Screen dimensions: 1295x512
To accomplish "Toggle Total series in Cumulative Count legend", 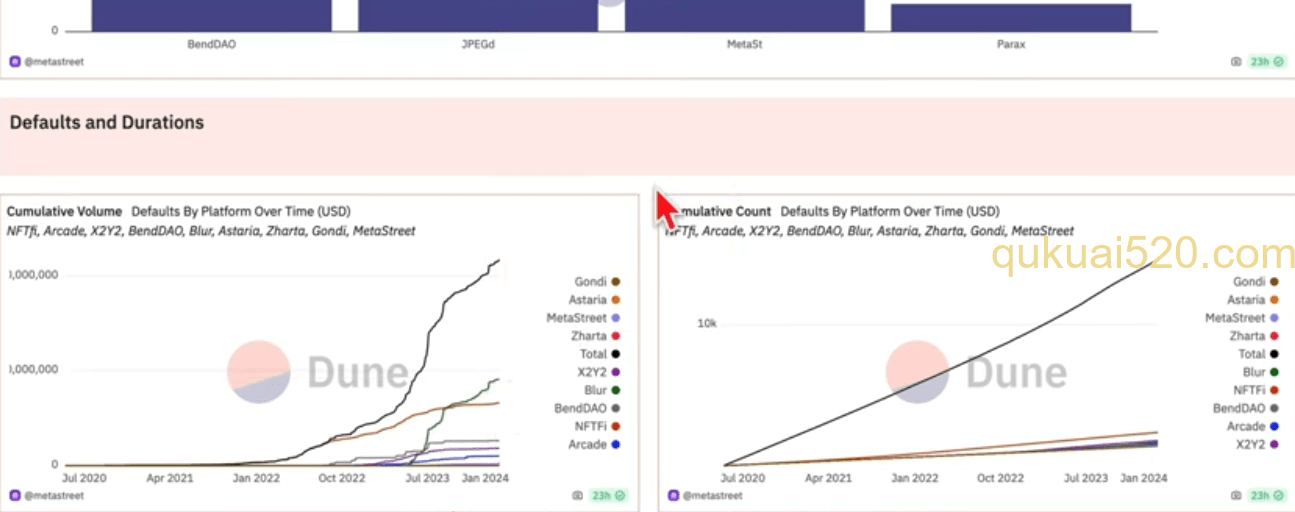I will 1258,354.
